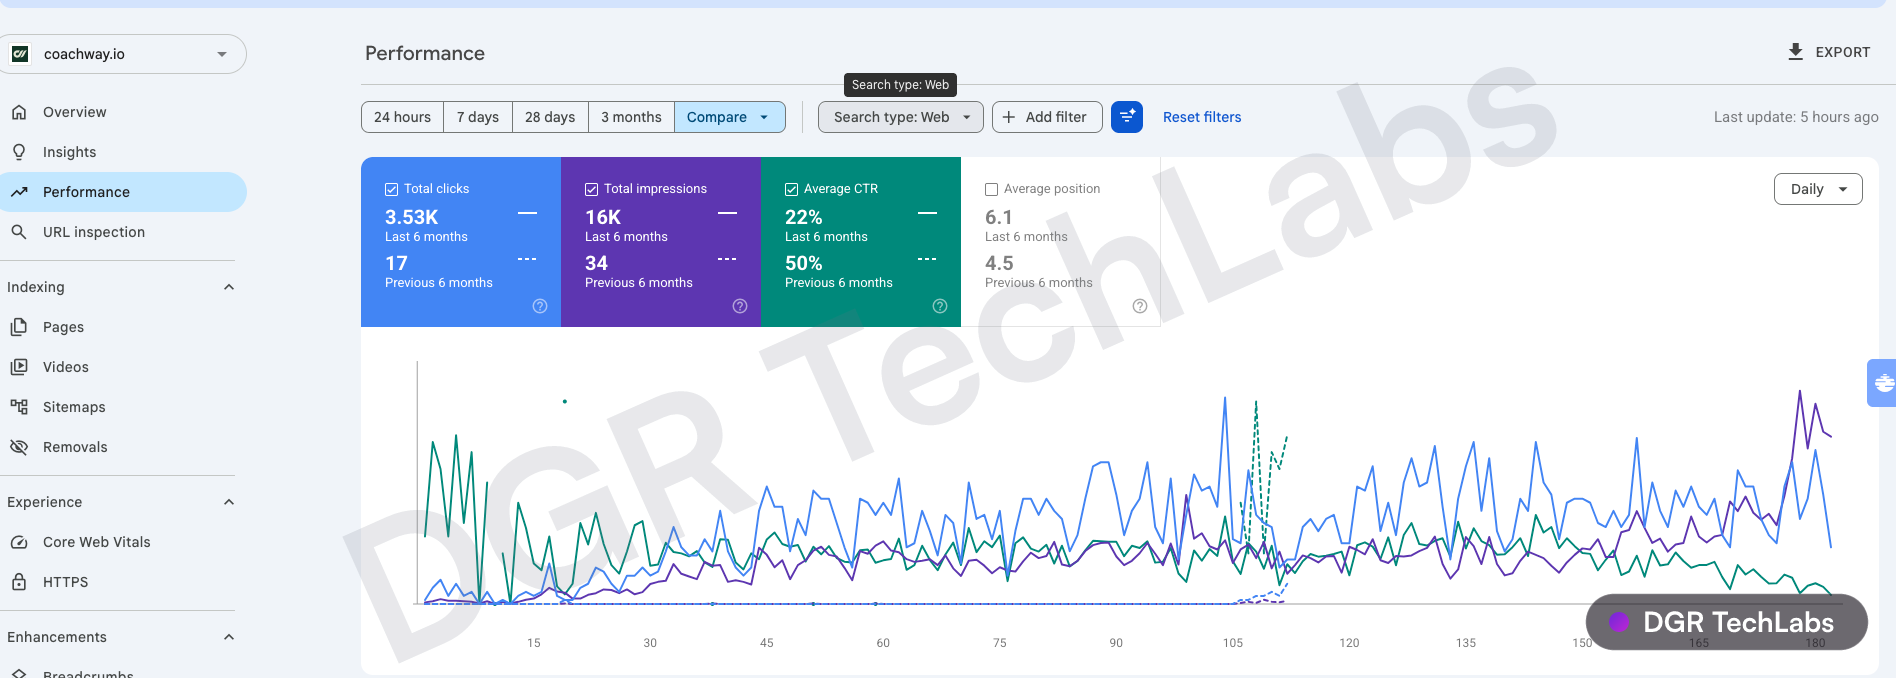The image size is (1896, 678).
Task: Click the blue side panel tab icon
Action: [1883, 383]
